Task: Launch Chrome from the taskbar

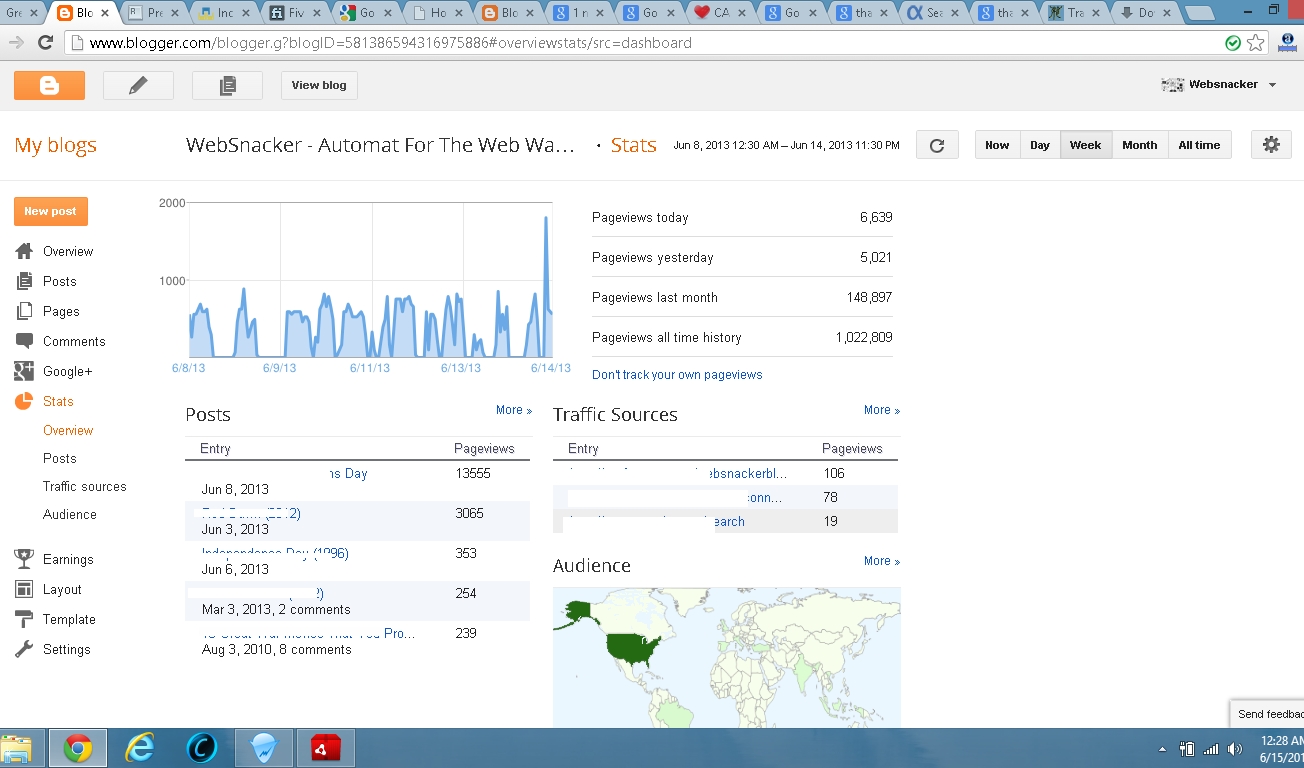Action: (78, 748)
